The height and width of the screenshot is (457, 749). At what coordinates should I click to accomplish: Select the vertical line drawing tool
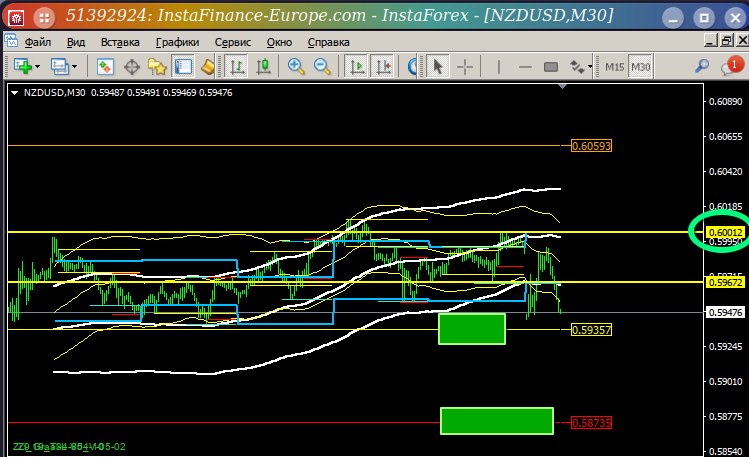pyautogui.click(x=499, y=66)
